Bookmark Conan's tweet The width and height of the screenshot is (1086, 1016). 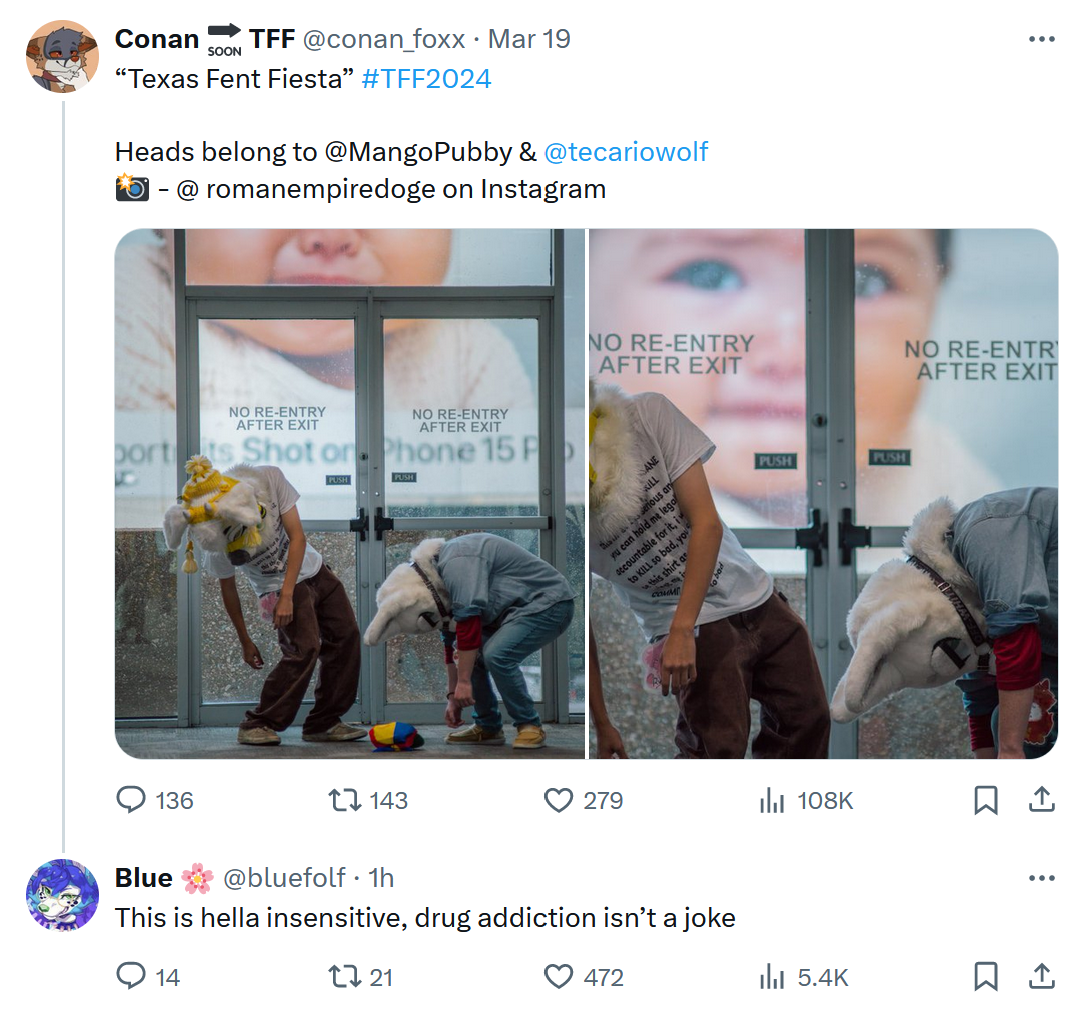(x=985, y=800)
